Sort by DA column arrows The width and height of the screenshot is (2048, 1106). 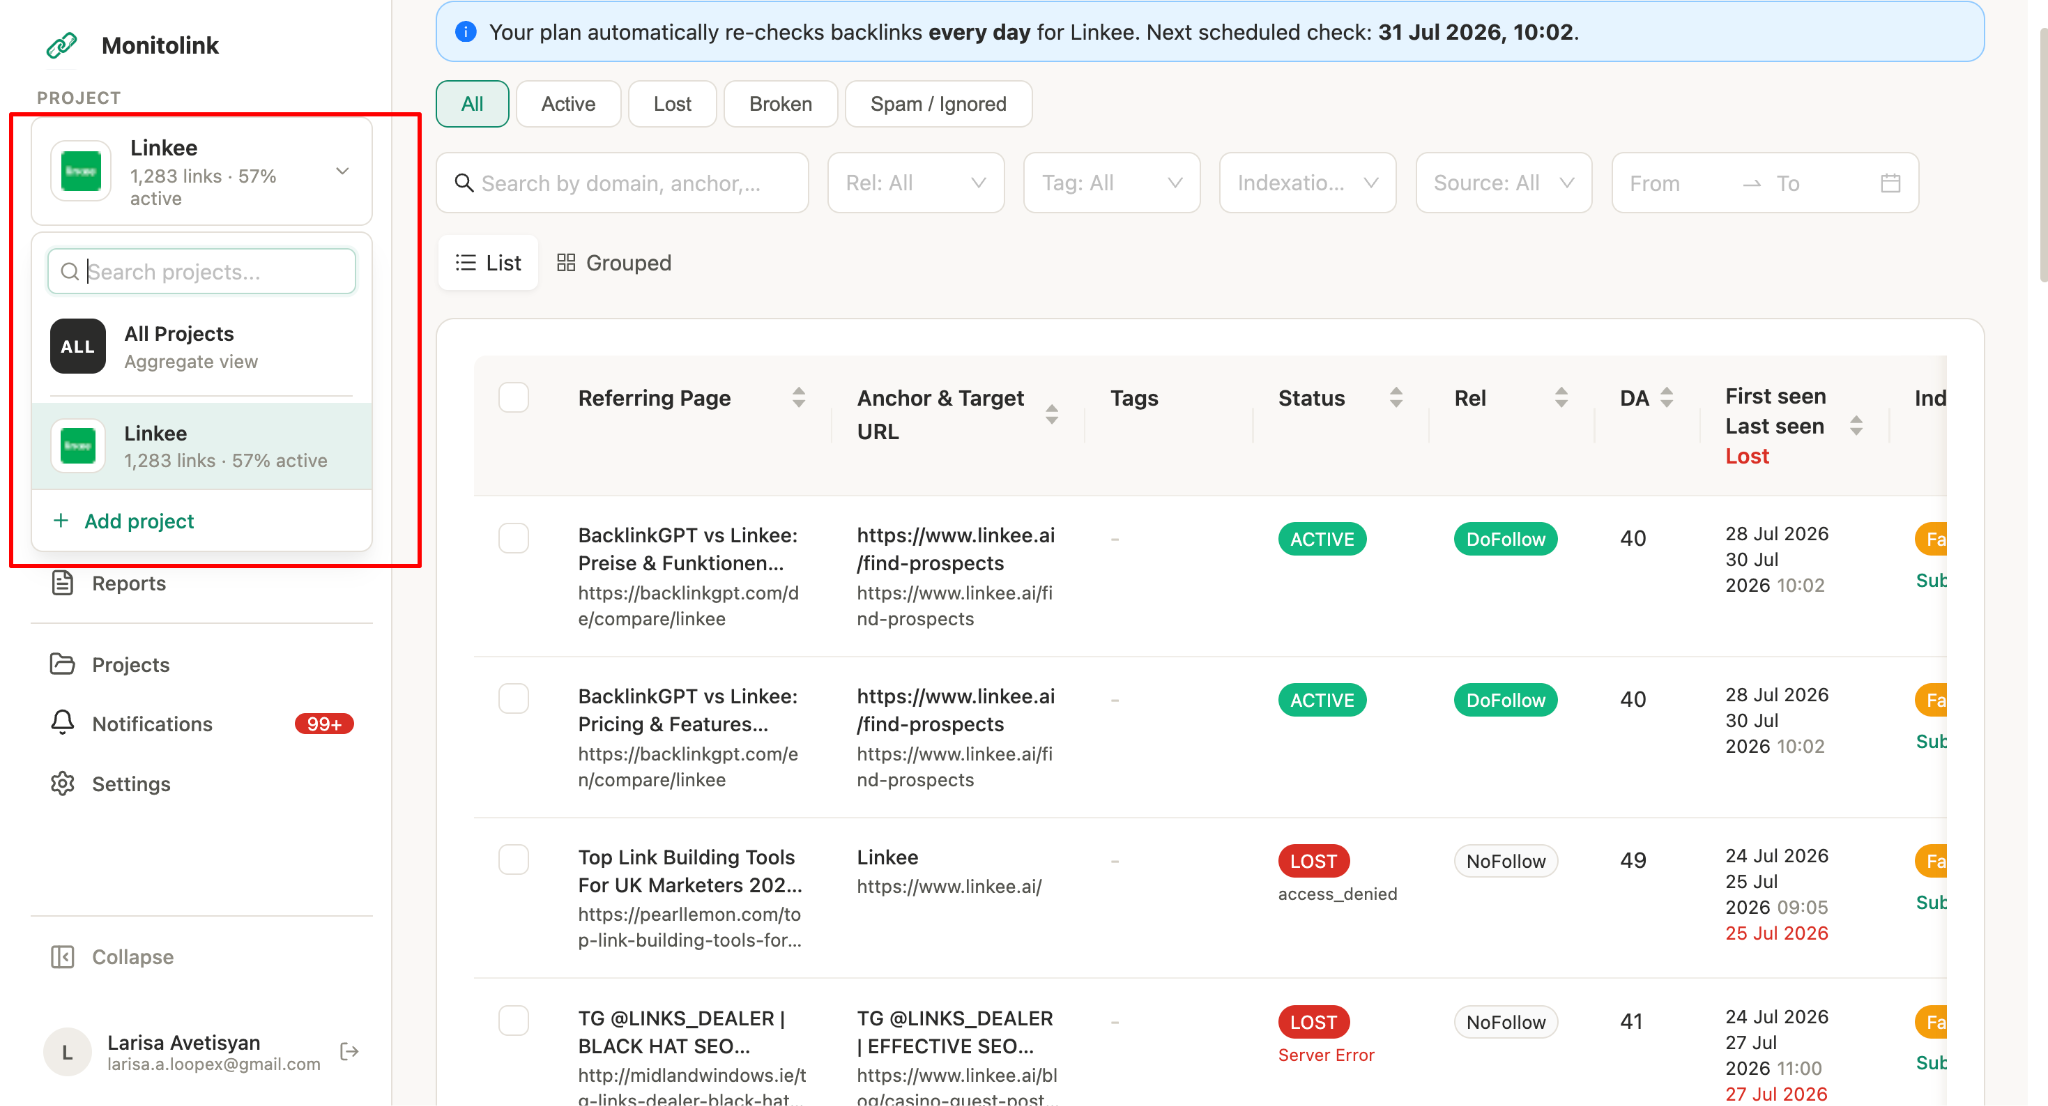coord(1667,398)
